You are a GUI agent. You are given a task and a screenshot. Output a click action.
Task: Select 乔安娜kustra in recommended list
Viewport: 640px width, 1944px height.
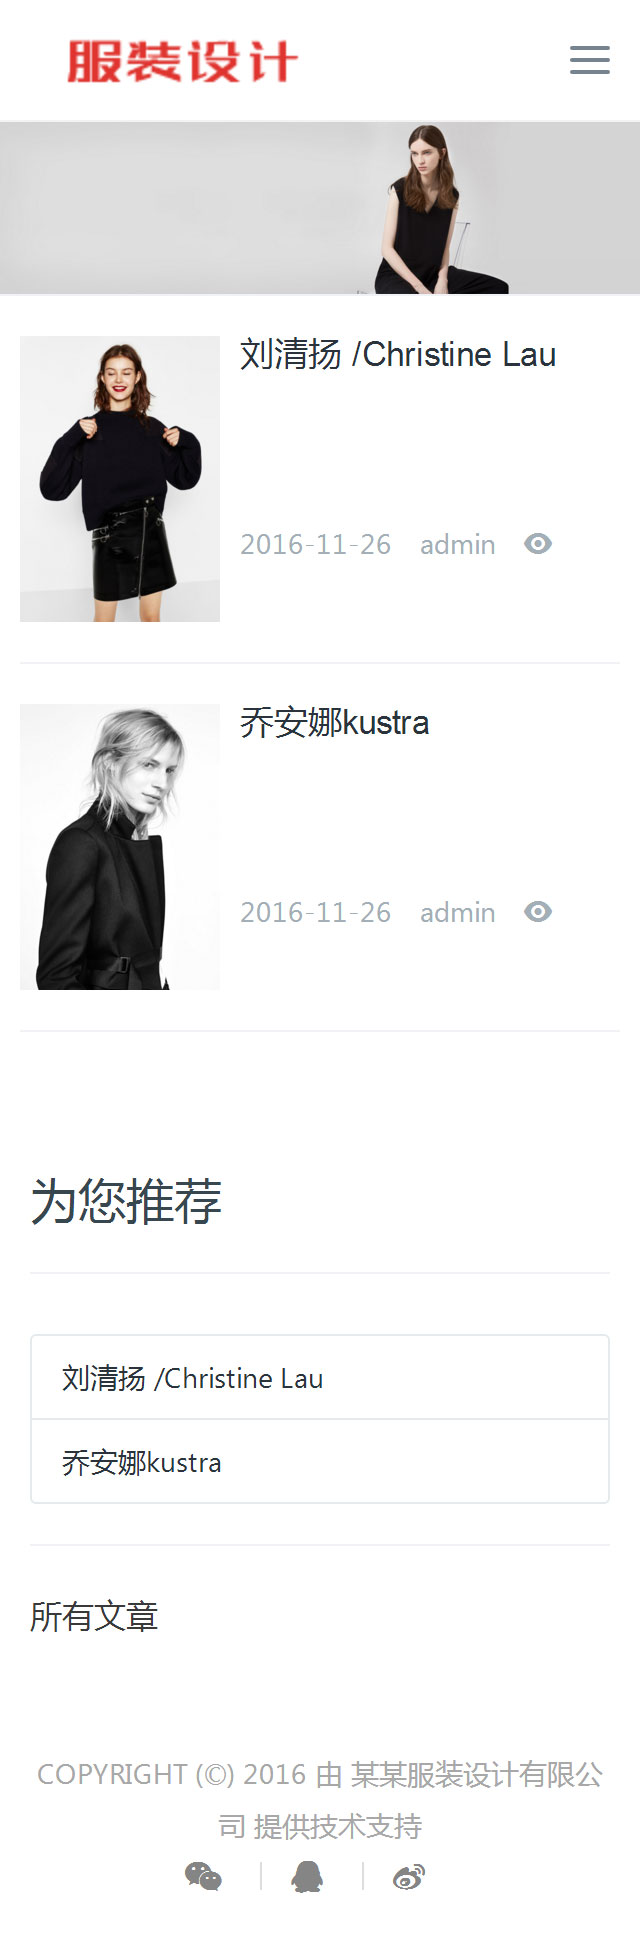point(320,1461)
